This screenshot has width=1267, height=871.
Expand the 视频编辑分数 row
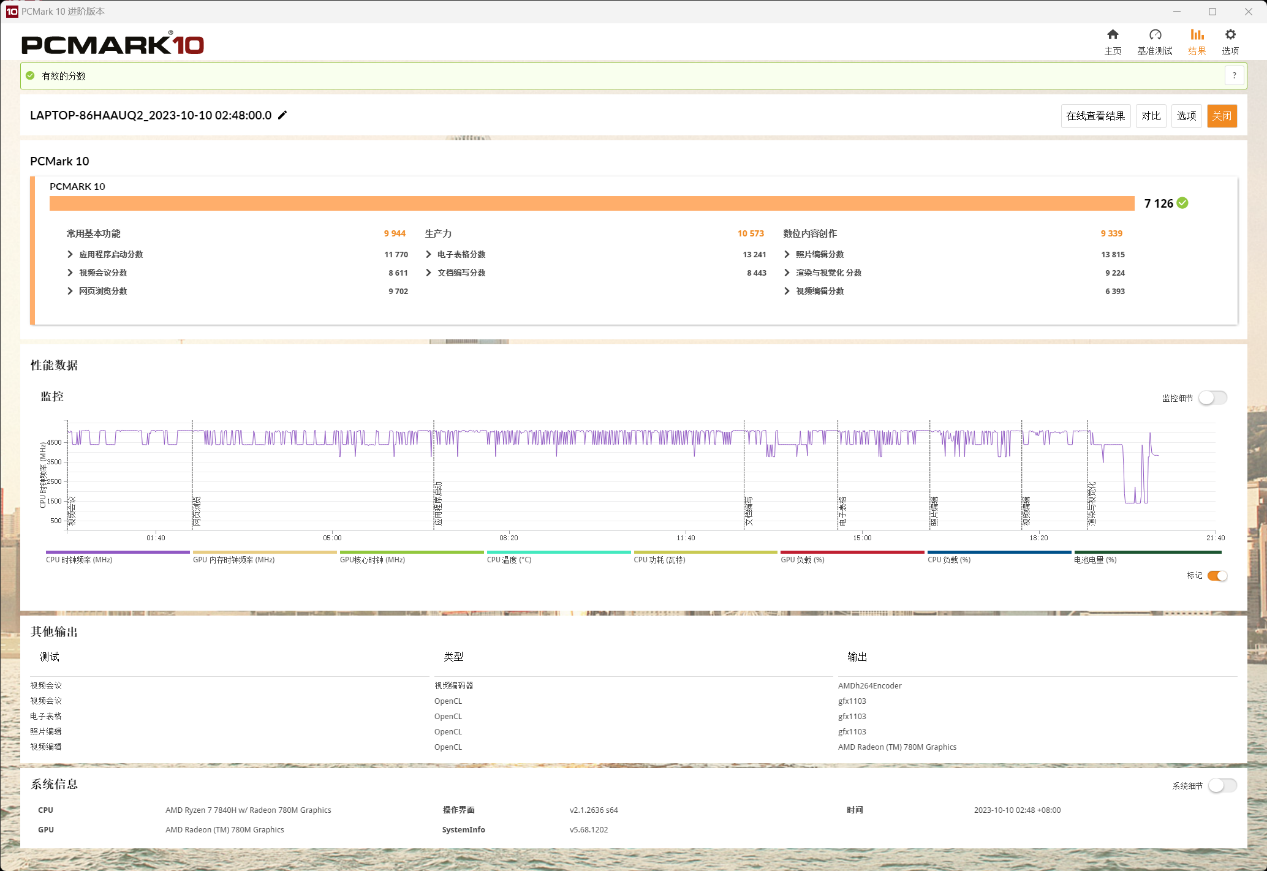tap(787, 291)
